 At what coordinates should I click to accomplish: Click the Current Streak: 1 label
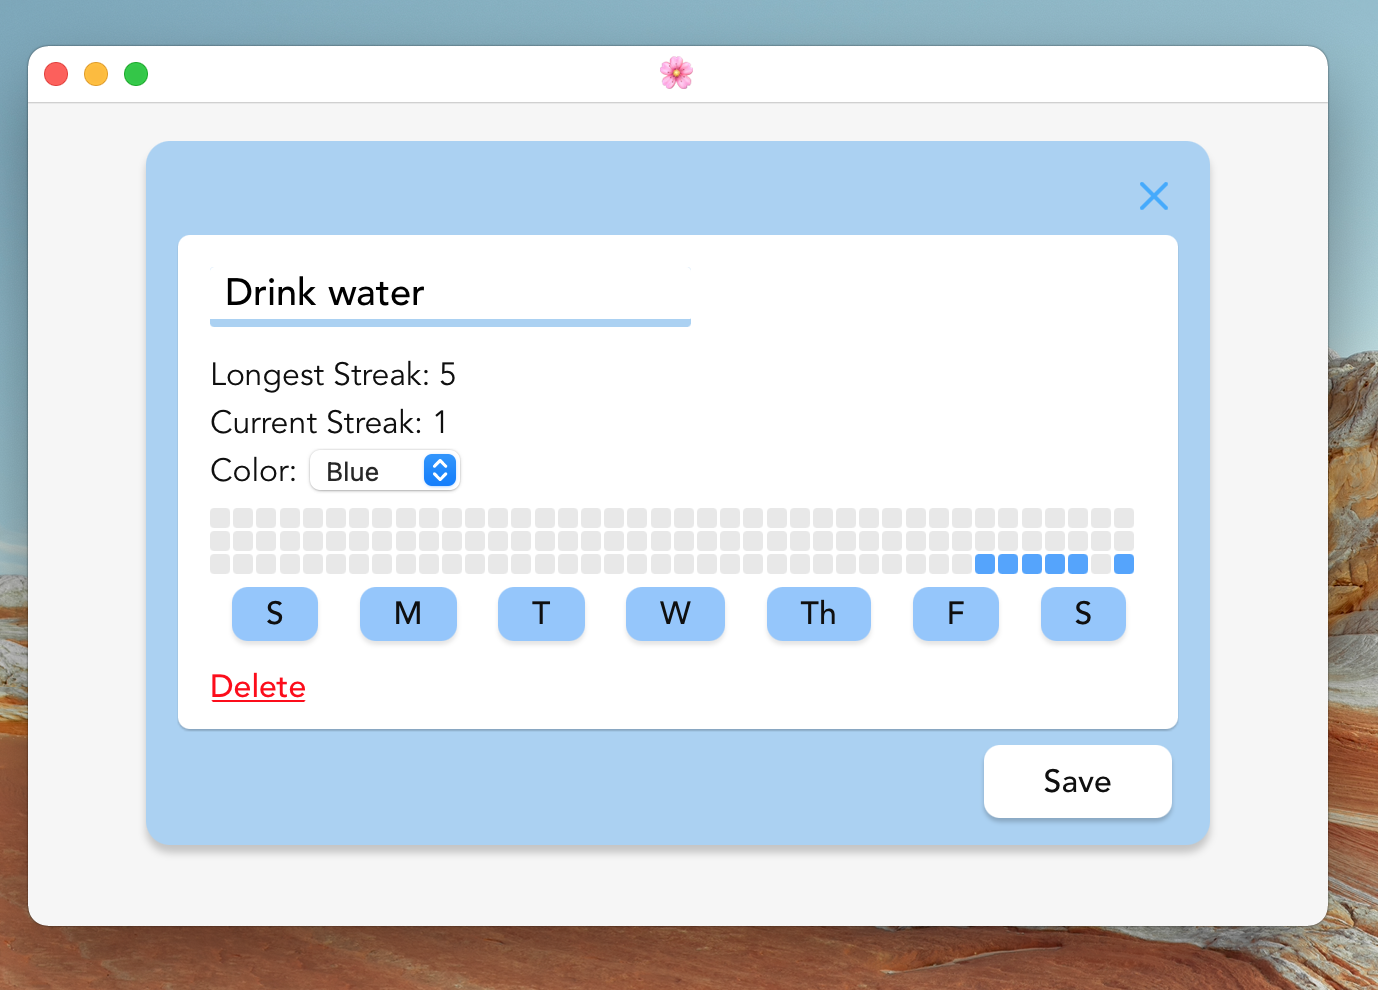tap(328, 422)
